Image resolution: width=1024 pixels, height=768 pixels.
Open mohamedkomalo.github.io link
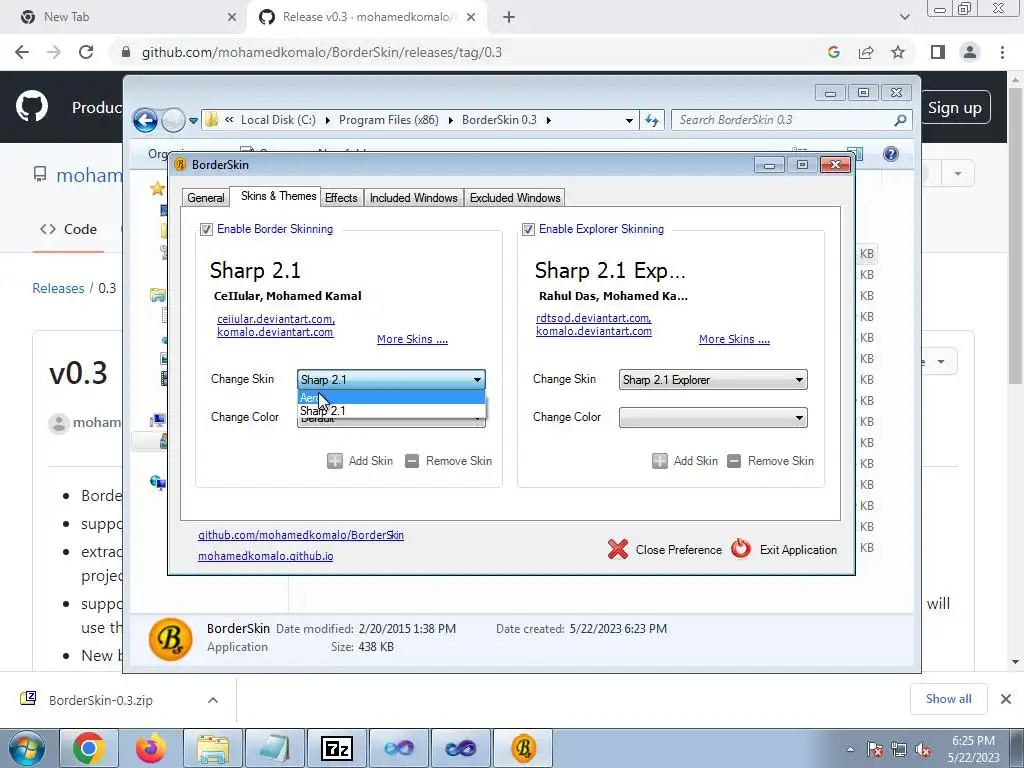(266, 556)
